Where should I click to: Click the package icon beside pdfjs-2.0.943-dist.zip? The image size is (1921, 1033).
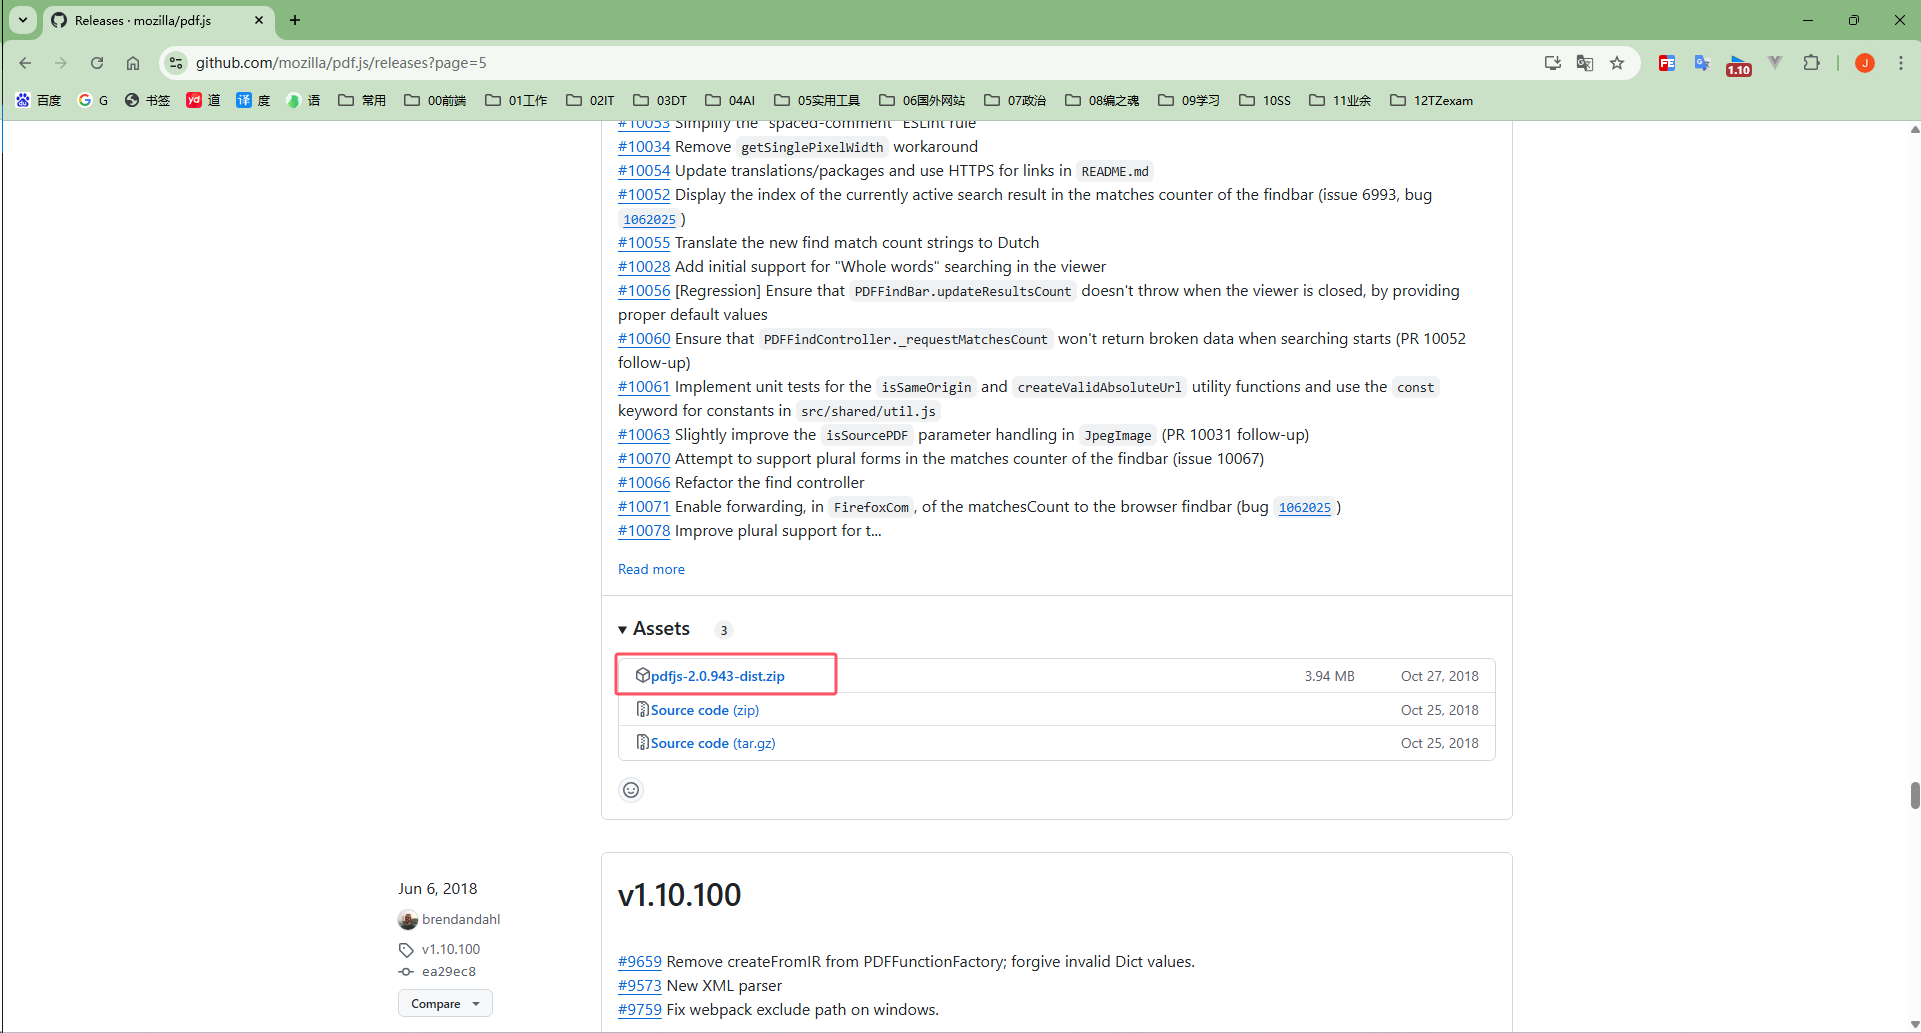click(x=643, y=675)
